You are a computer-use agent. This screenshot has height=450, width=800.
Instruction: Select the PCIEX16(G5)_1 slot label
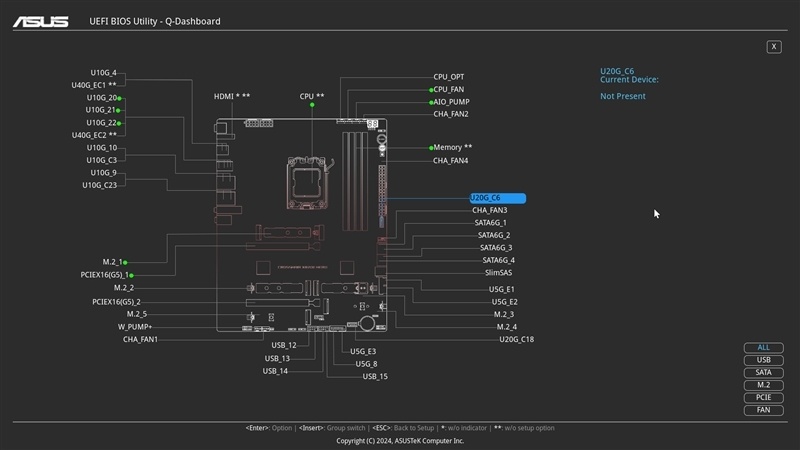point(105,275)
